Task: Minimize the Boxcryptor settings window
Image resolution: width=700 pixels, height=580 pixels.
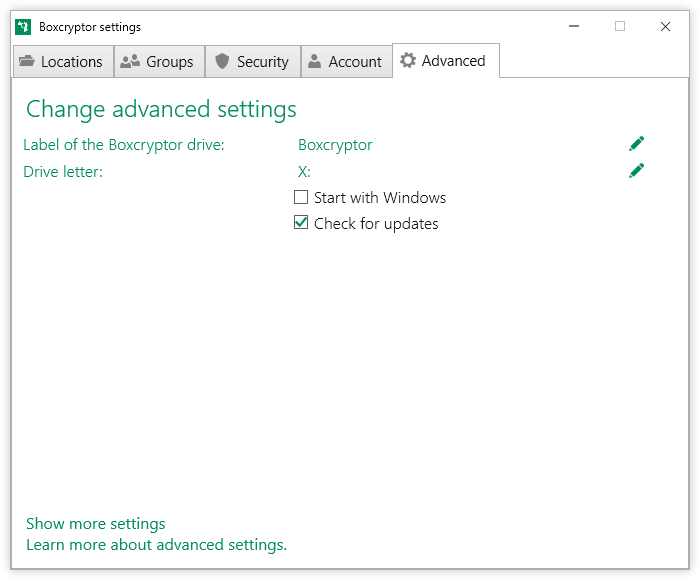Action: pos(574,26)
